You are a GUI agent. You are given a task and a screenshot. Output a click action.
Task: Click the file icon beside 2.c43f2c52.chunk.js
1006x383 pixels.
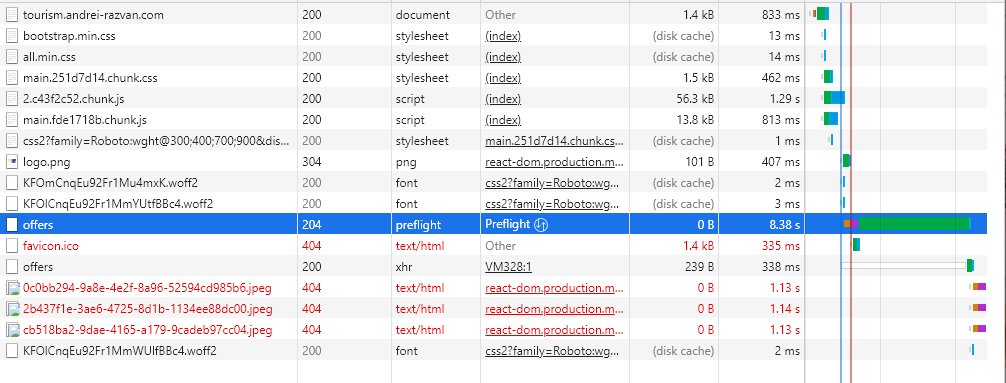point(12,99)
